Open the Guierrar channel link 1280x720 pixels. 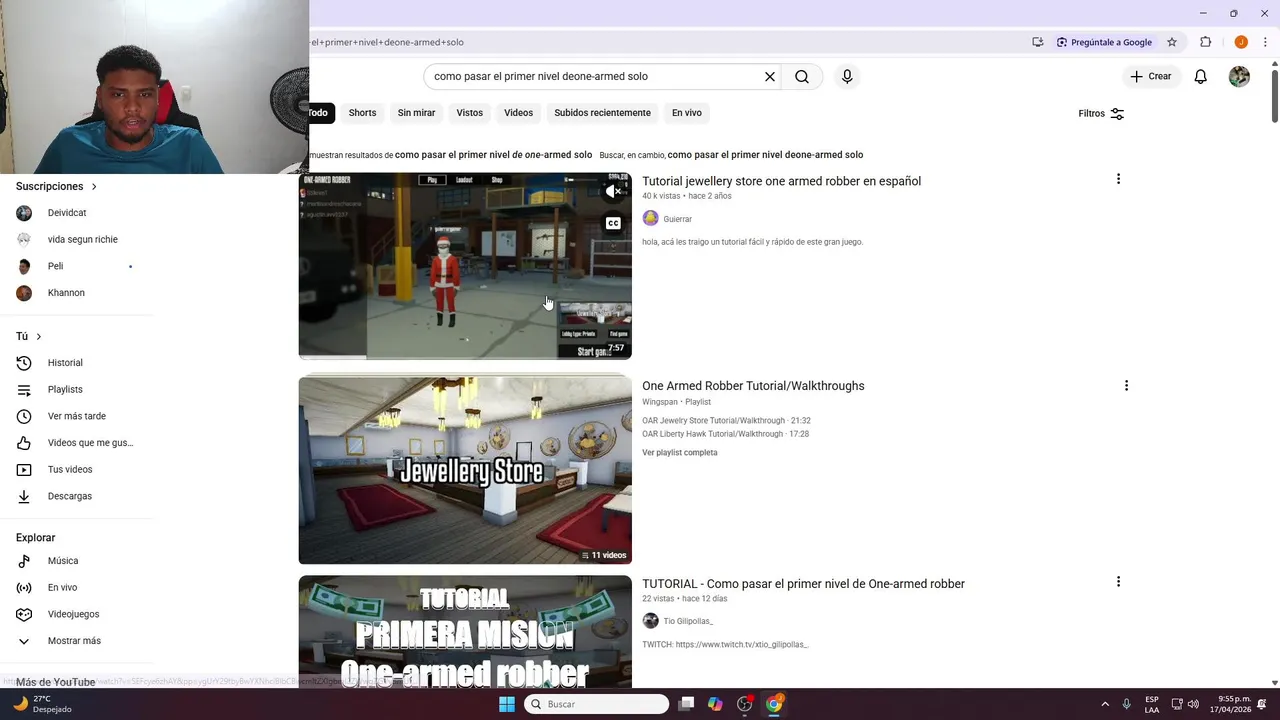click(677, 219)
